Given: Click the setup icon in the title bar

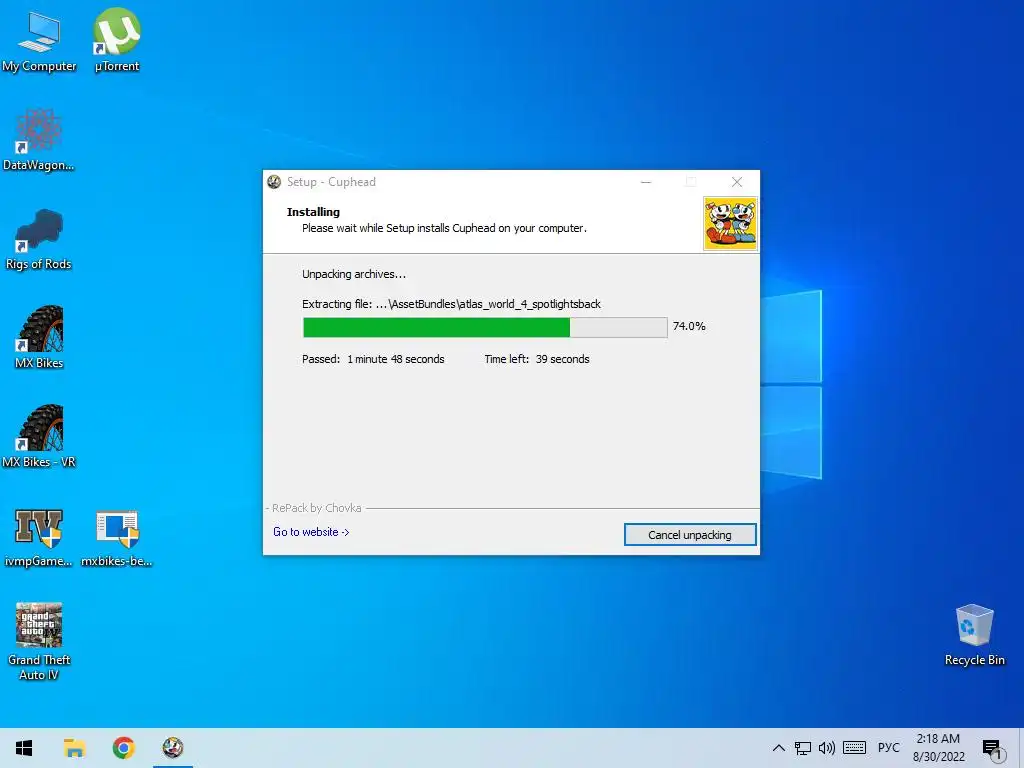Looking at the screenshot, I should click(274, 182).
